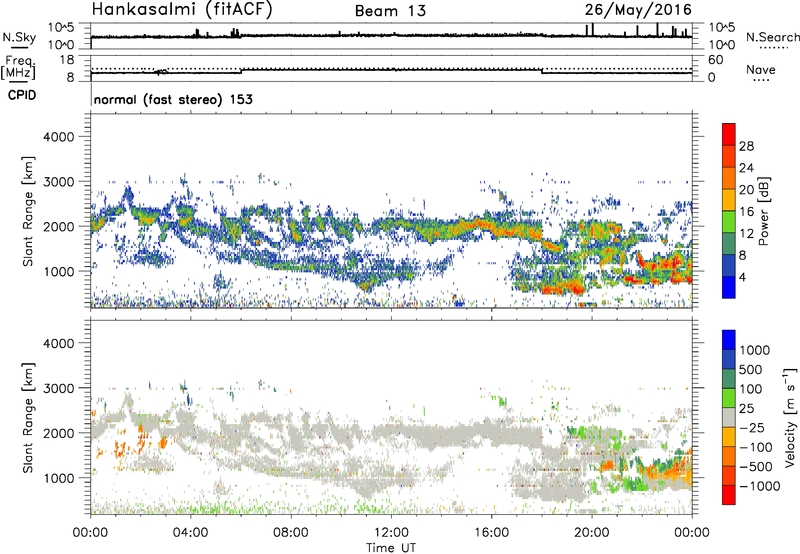Click the N.Search legend label
800x554 pixels.
click(772, 37)
